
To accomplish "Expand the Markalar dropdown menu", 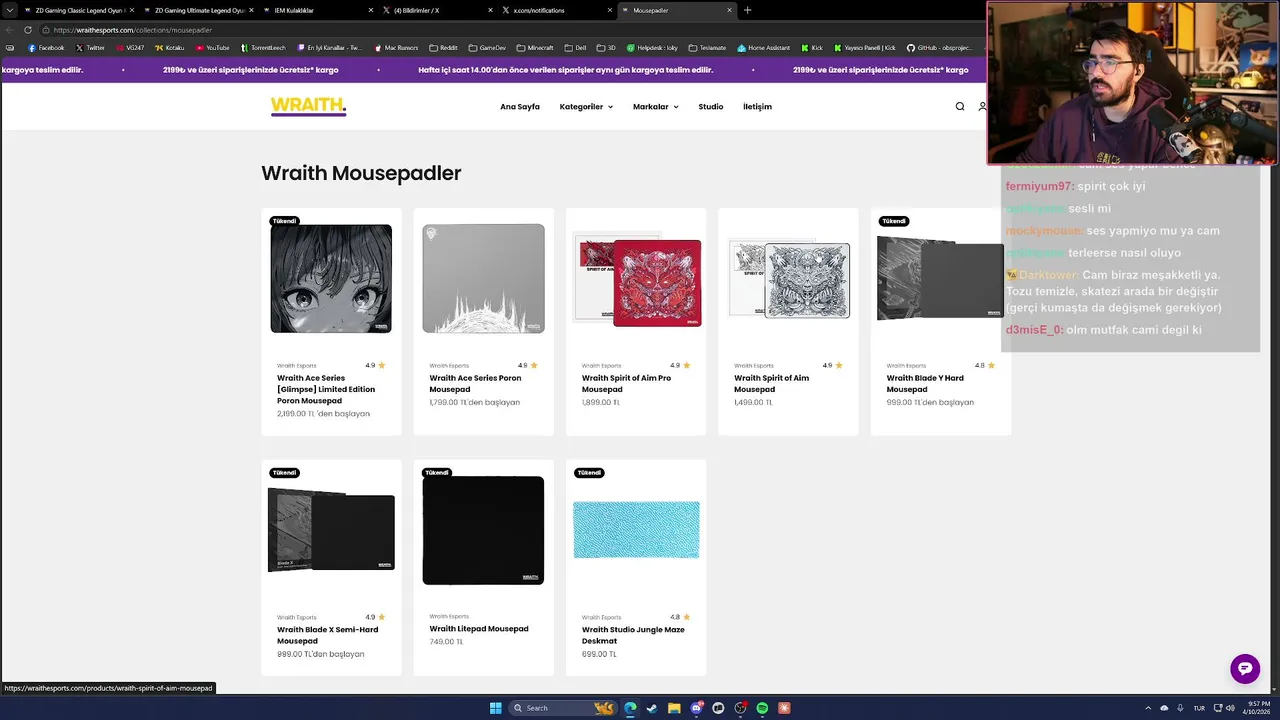I will [x=655, y=107].
